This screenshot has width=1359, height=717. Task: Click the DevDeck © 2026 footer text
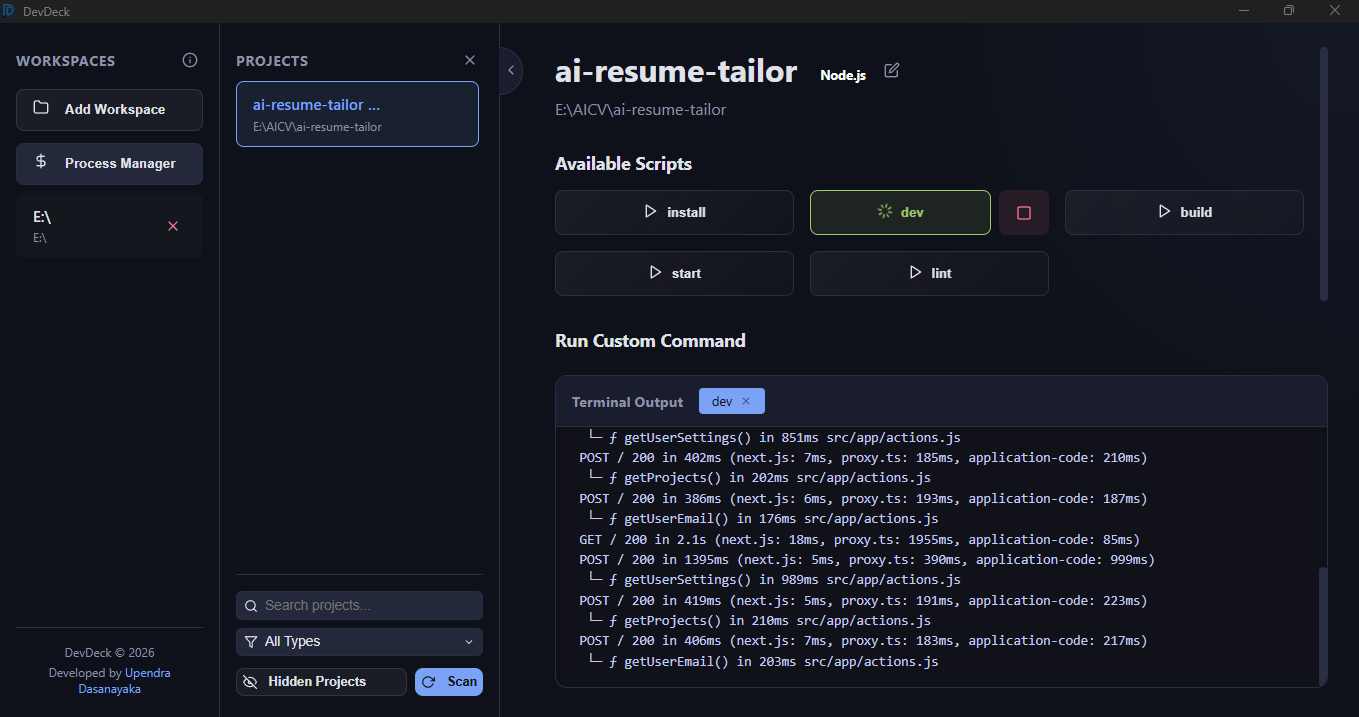pos(109,653)
